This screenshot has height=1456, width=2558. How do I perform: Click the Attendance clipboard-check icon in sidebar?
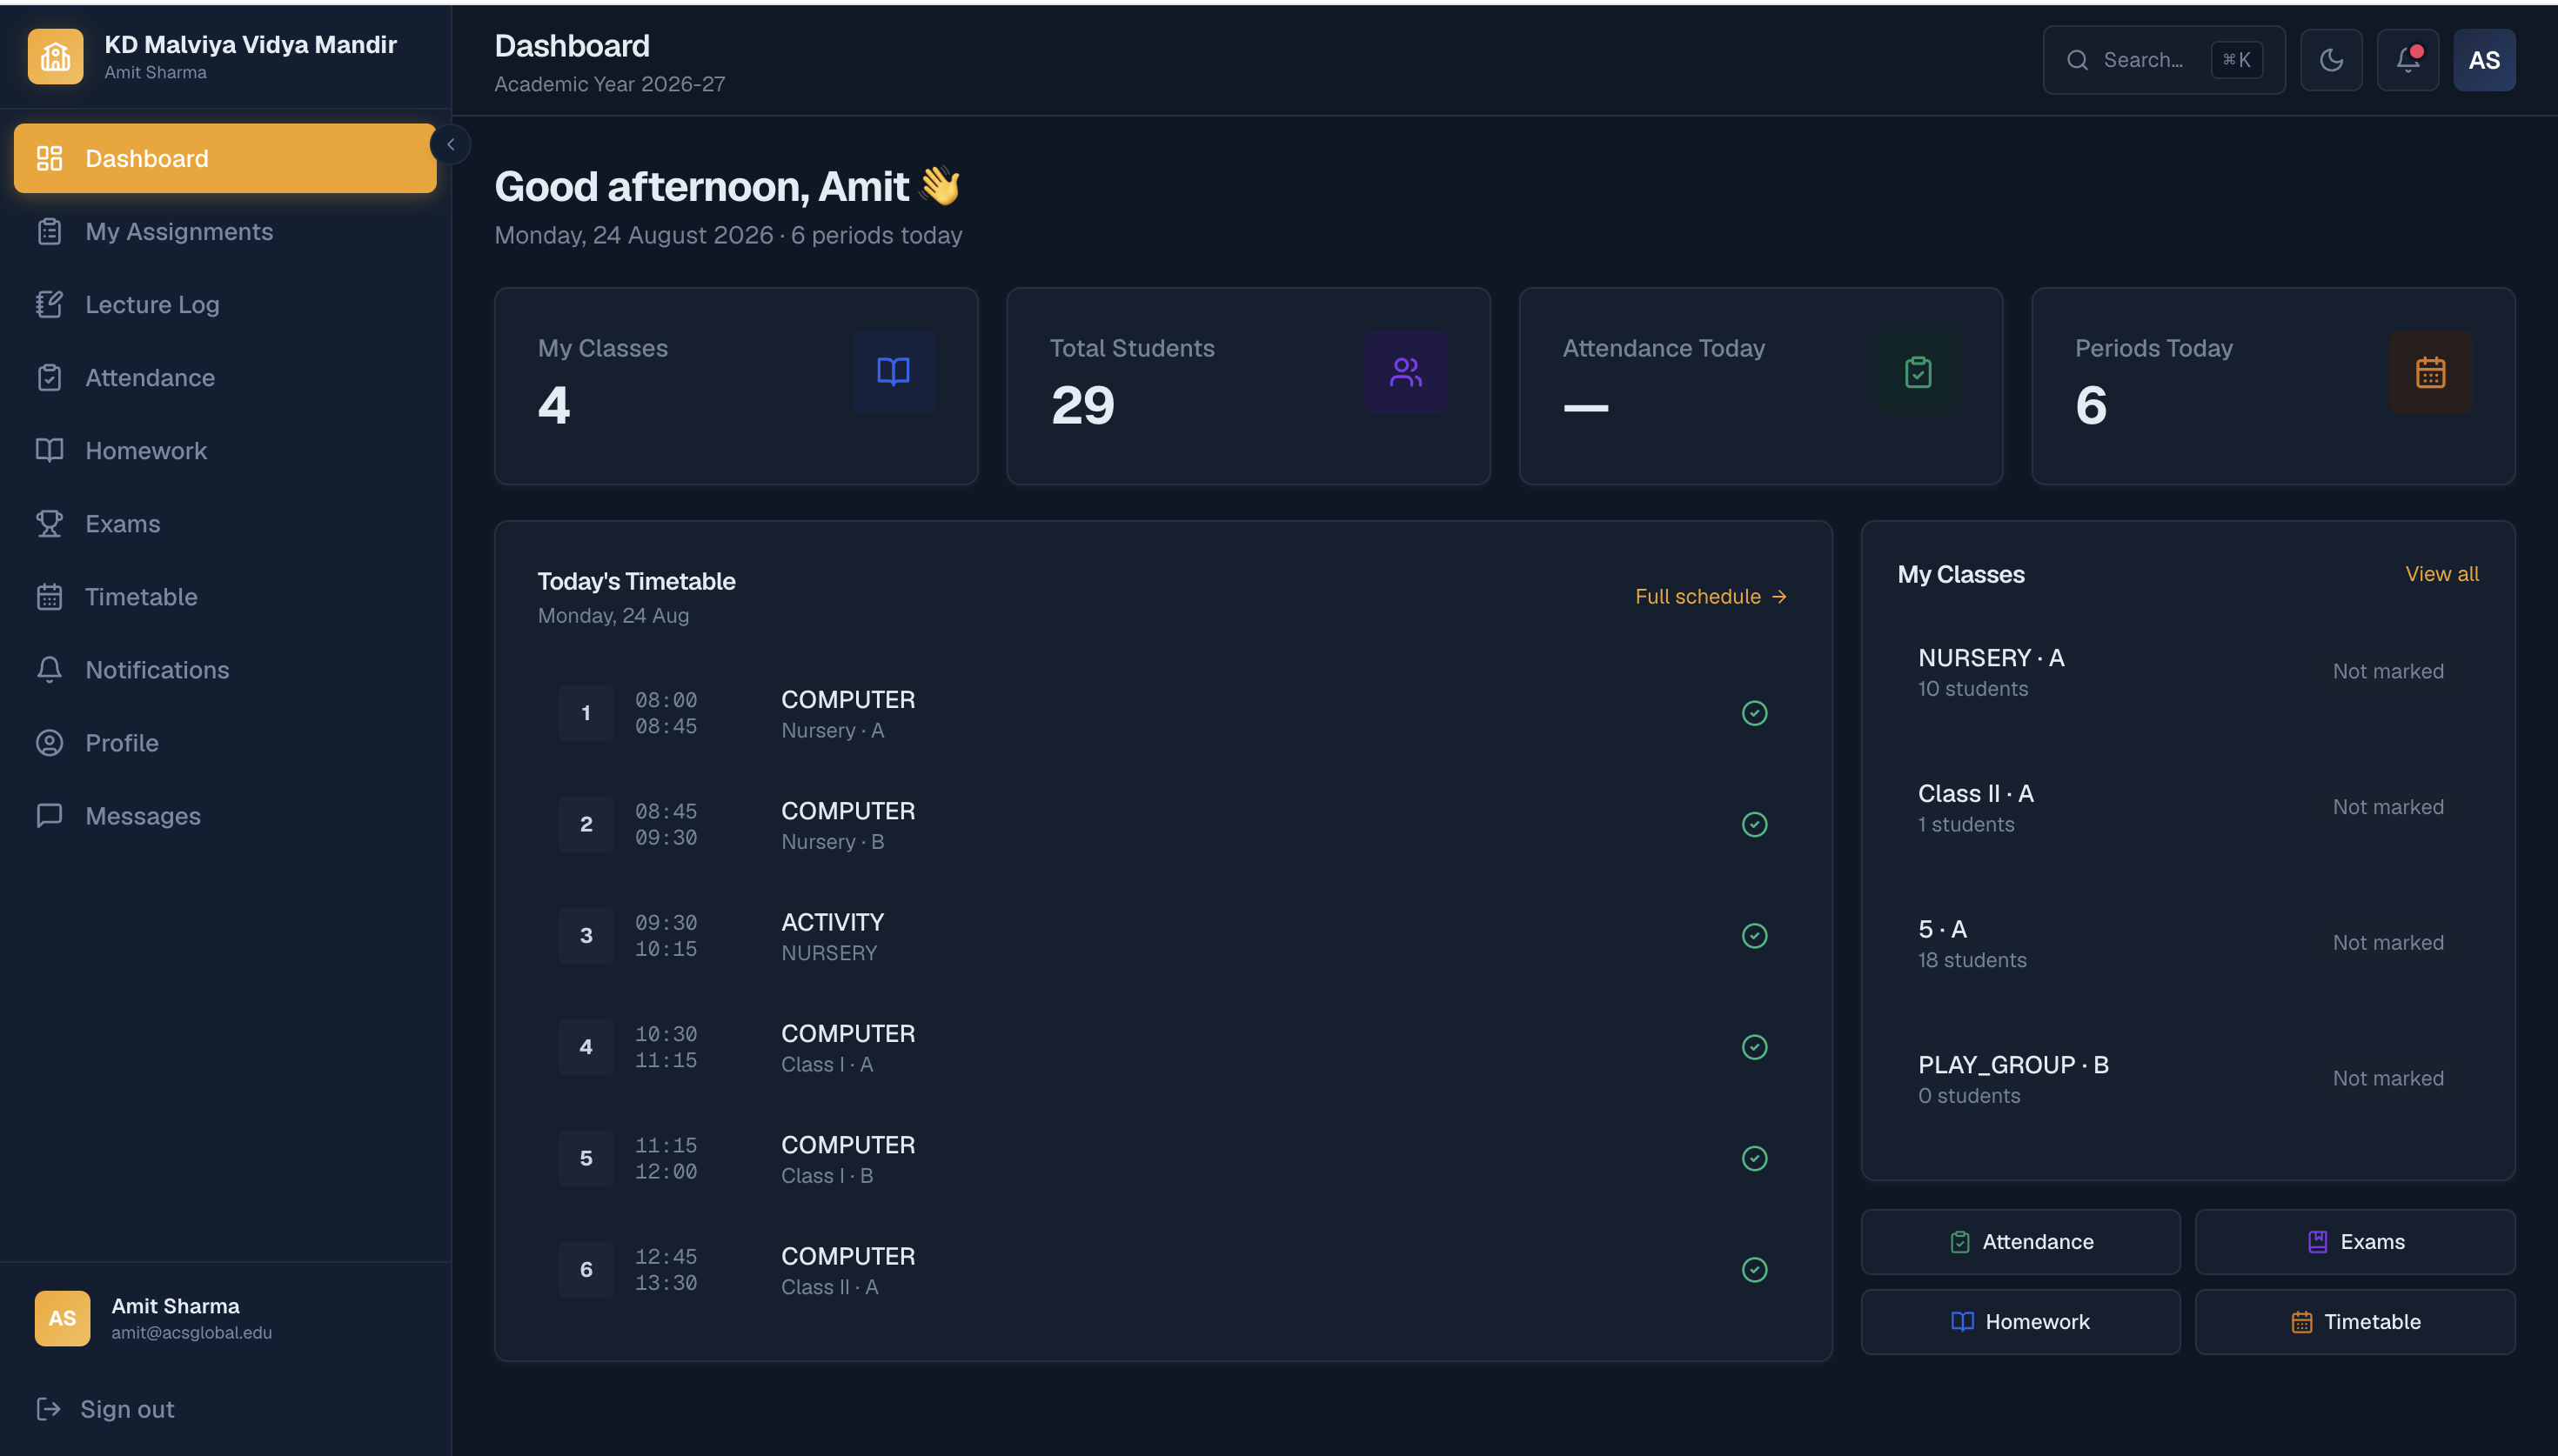[49, 377]
